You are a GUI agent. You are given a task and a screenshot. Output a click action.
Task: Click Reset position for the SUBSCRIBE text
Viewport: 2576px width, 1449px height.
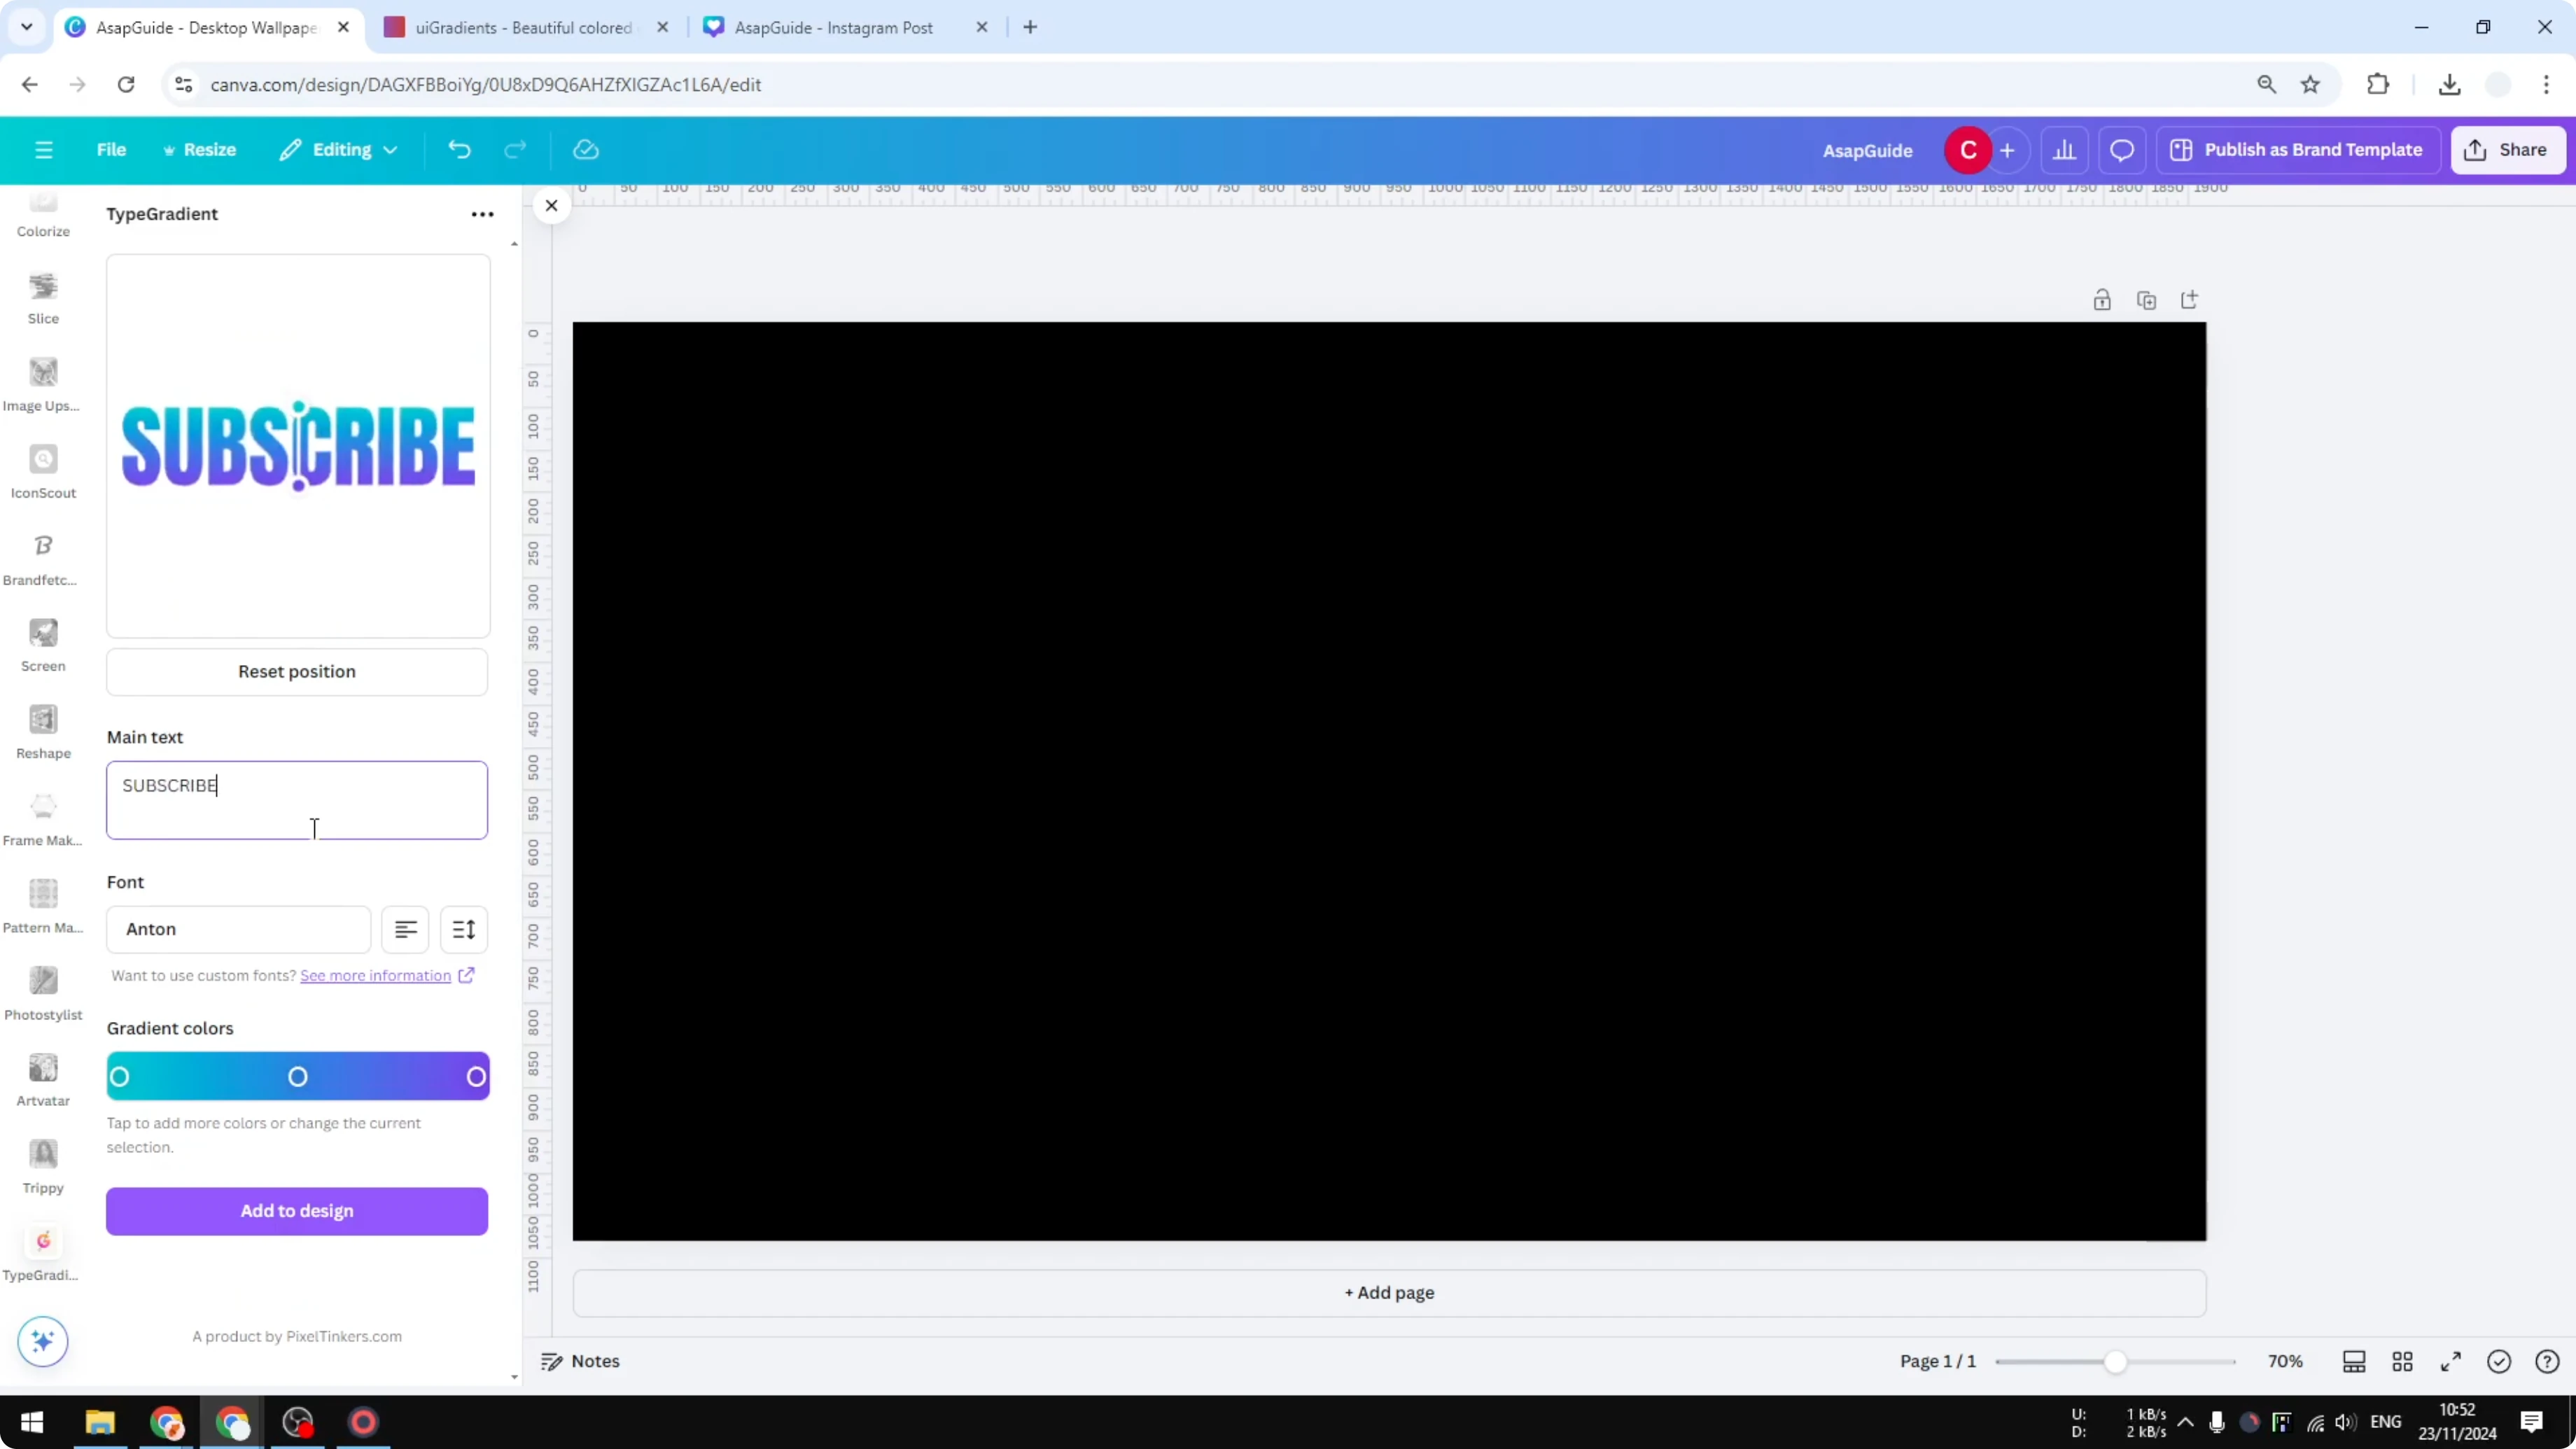[x=296, y=671]
